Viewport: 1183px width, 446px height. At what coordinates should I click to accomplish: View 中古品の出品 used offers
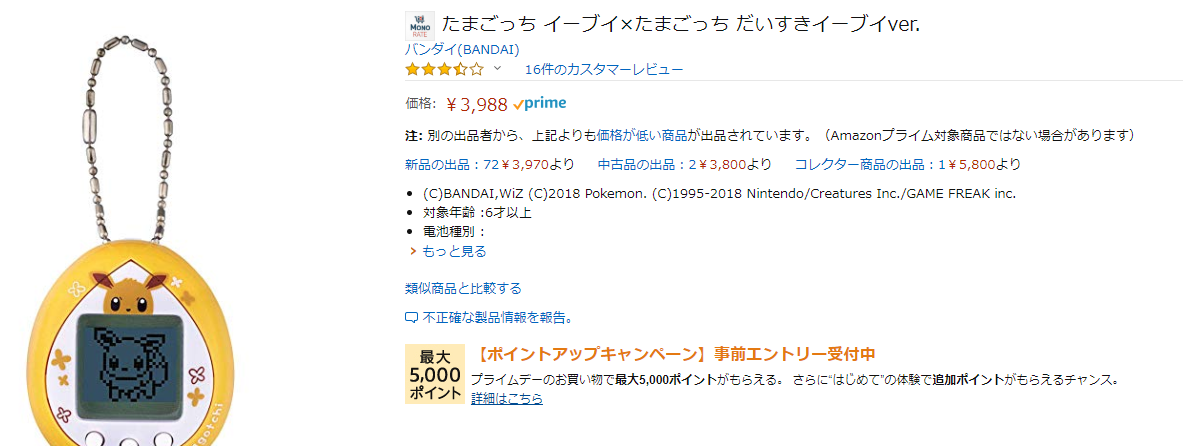click(x=685, y=164)
